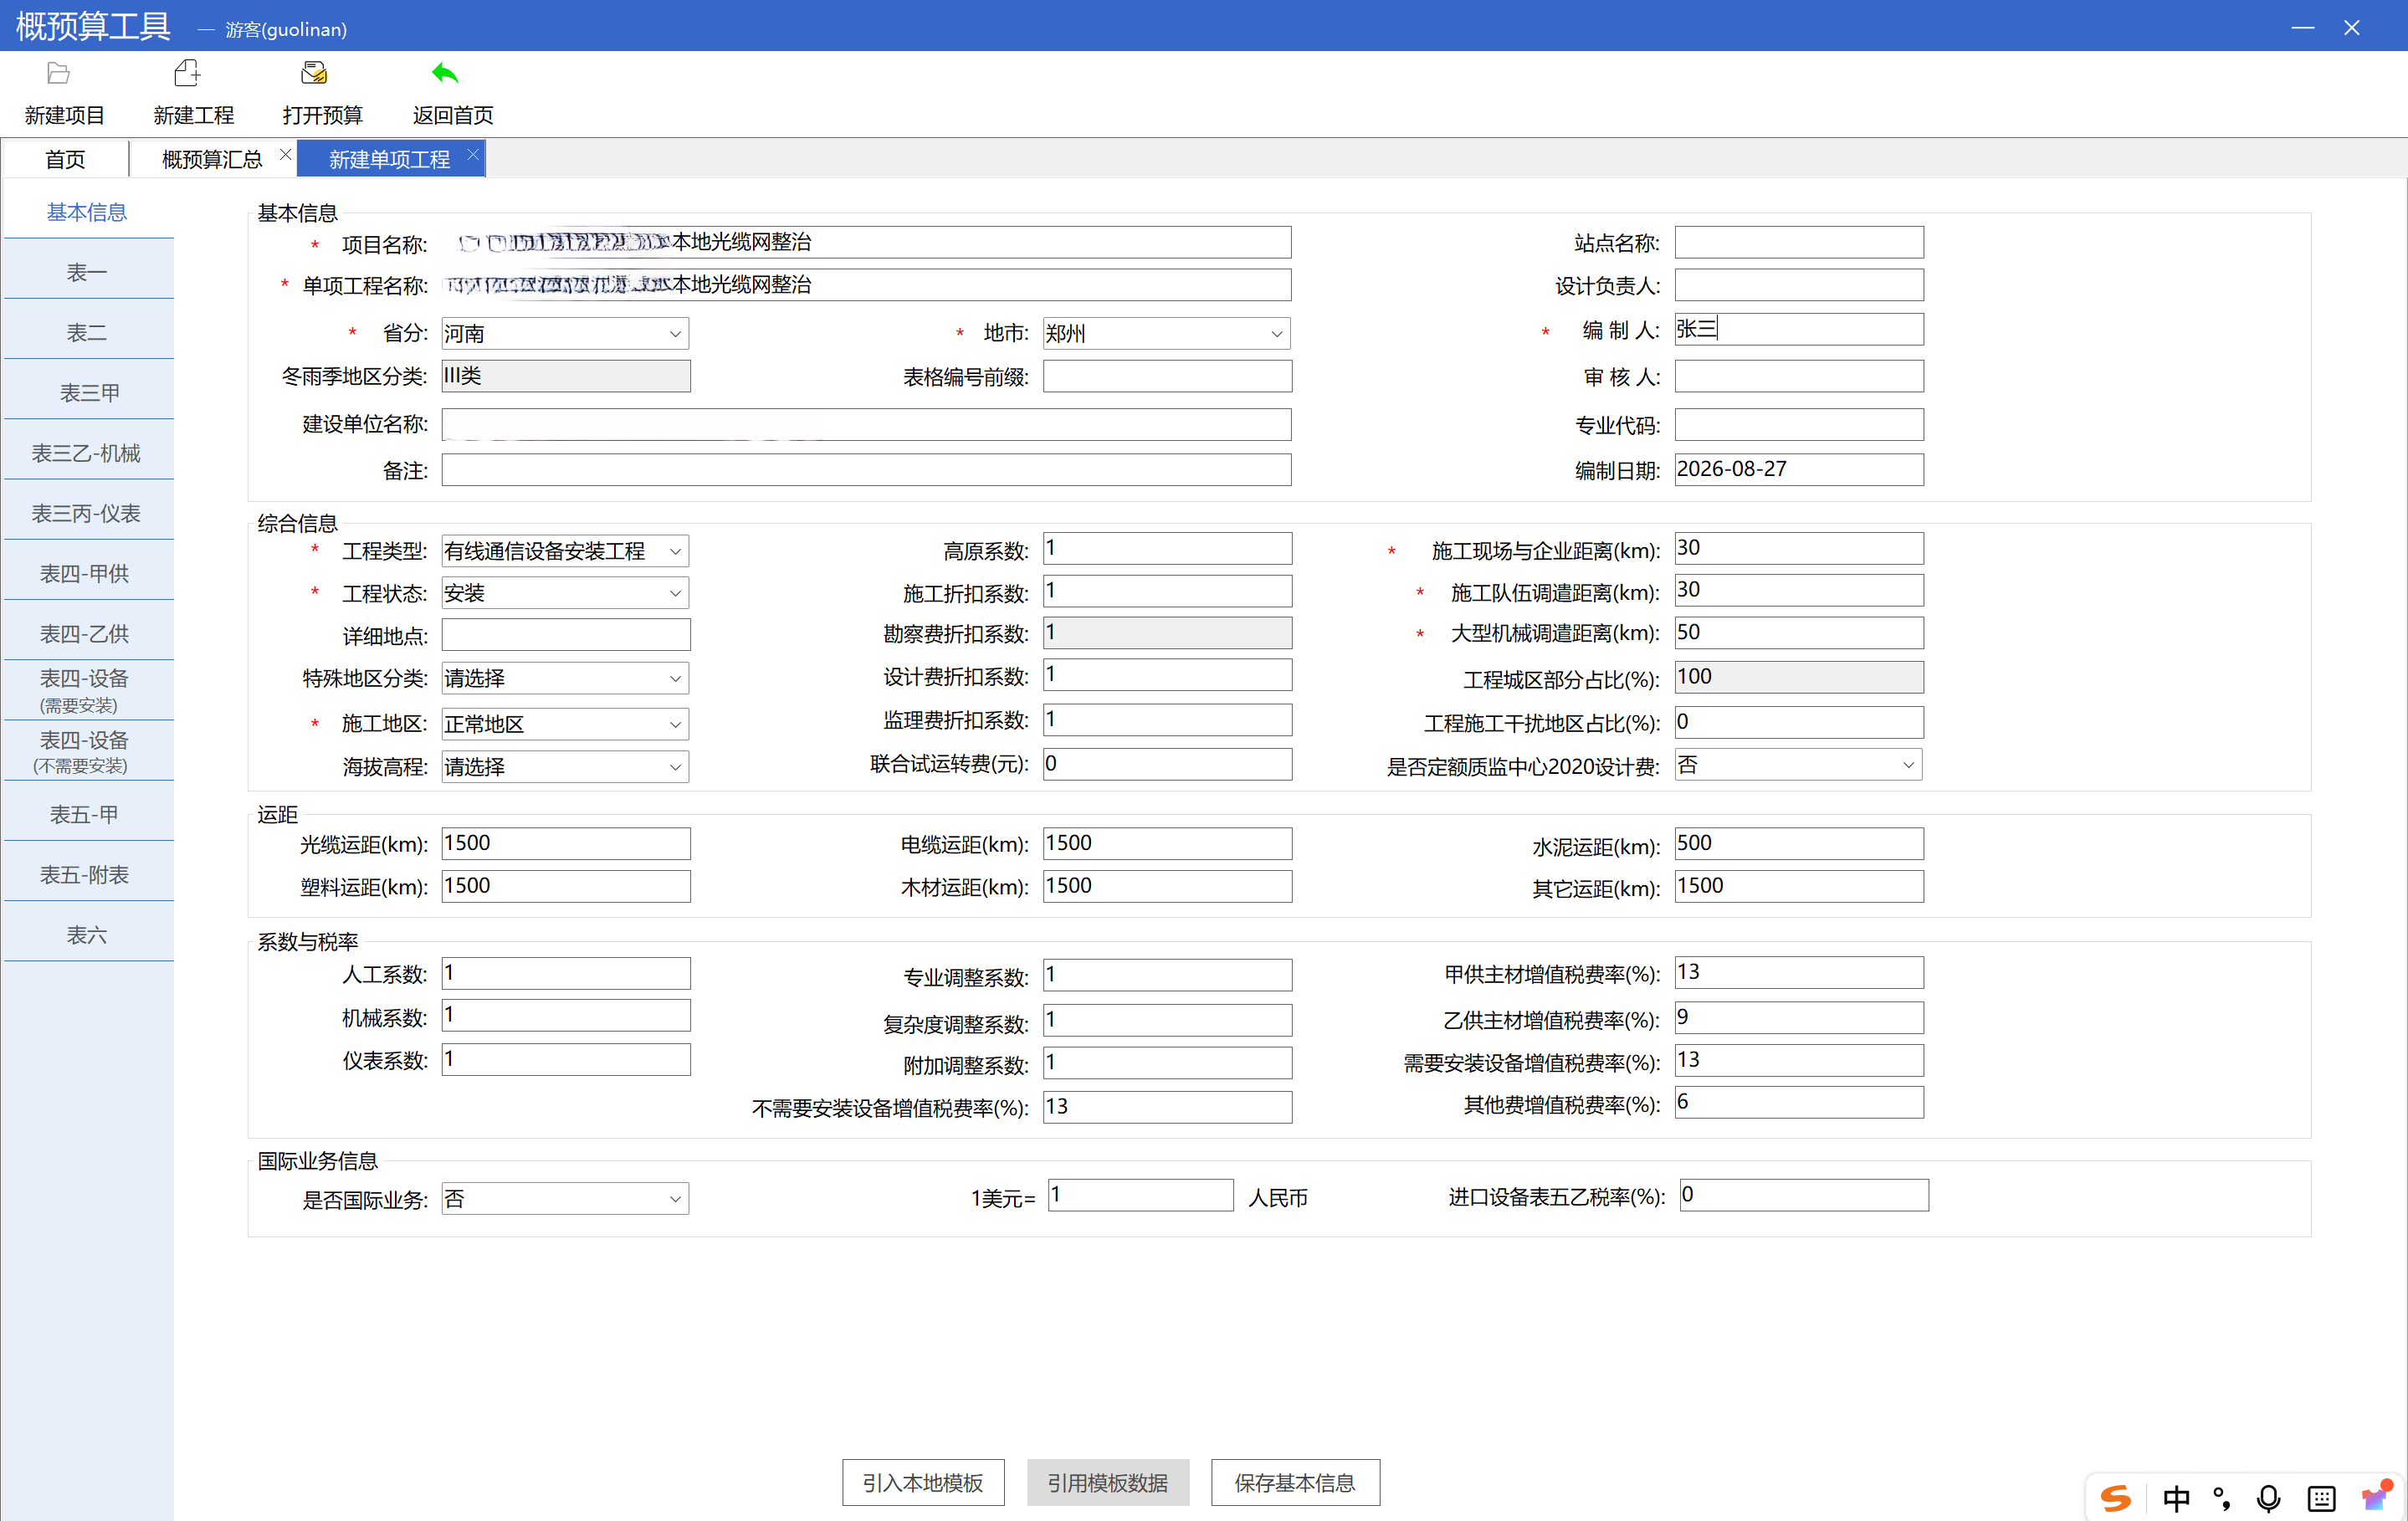The image size is (2408, 1521).
Task: Select 表三甲 in the left sidebar
Action: click(x=89, y=393)
